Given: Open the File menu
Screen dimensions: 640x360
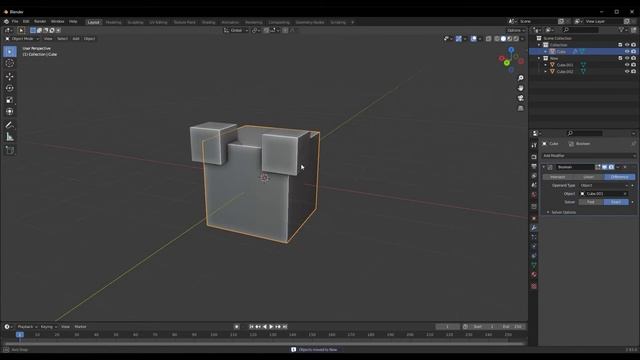Looking at the screenshot, I should click(x=15, y=22).
